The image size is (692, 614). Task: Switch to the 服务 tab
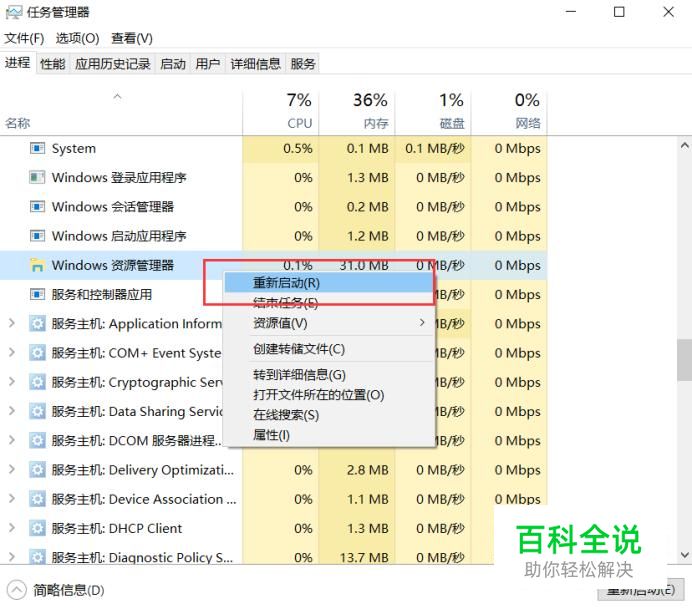pyautogui.click(x=303, y=64)
